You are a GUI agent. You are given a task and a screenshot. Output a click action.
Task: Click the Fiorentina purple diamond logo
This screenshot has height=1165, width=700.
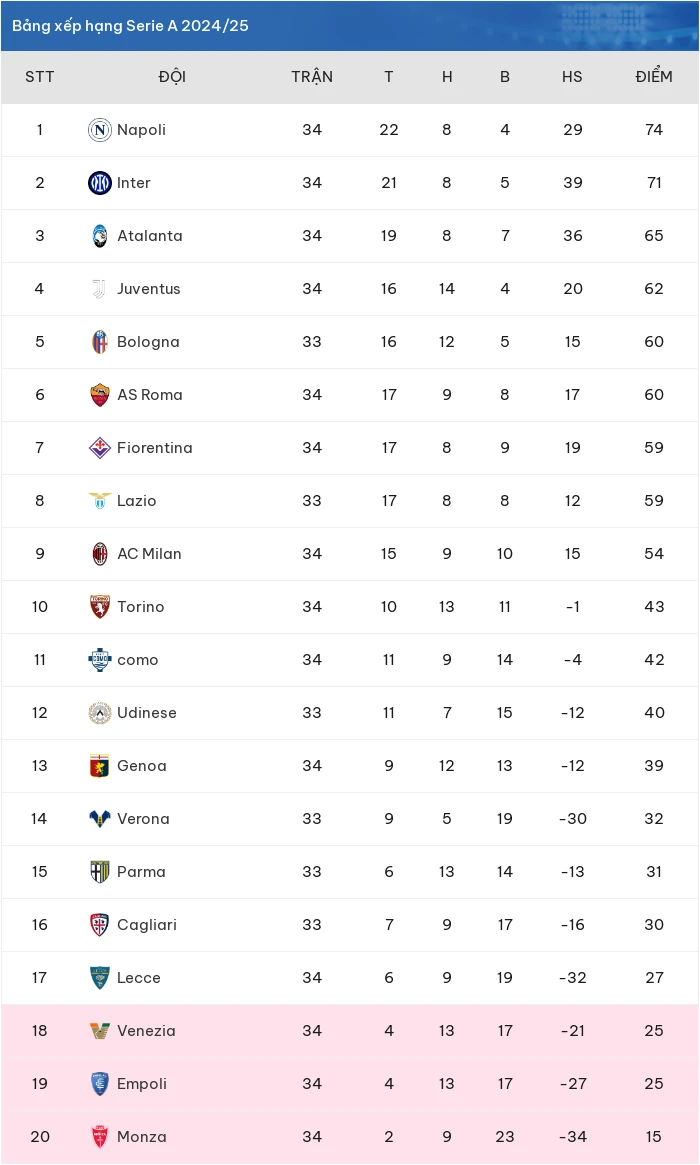(100, 448)
